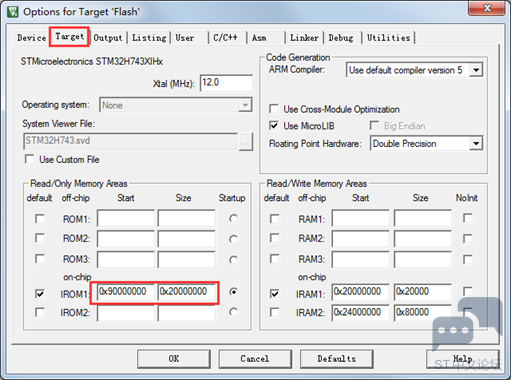Click the IRAM2 Size field 0x80000
Screen dimensions: 511x380
[423, 313]
